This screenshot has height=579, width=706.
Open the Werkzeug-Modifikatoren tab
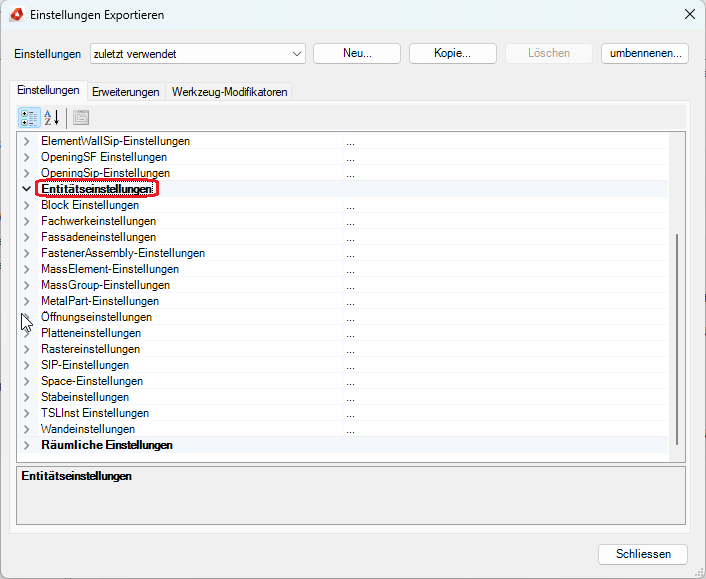[229, 92]
